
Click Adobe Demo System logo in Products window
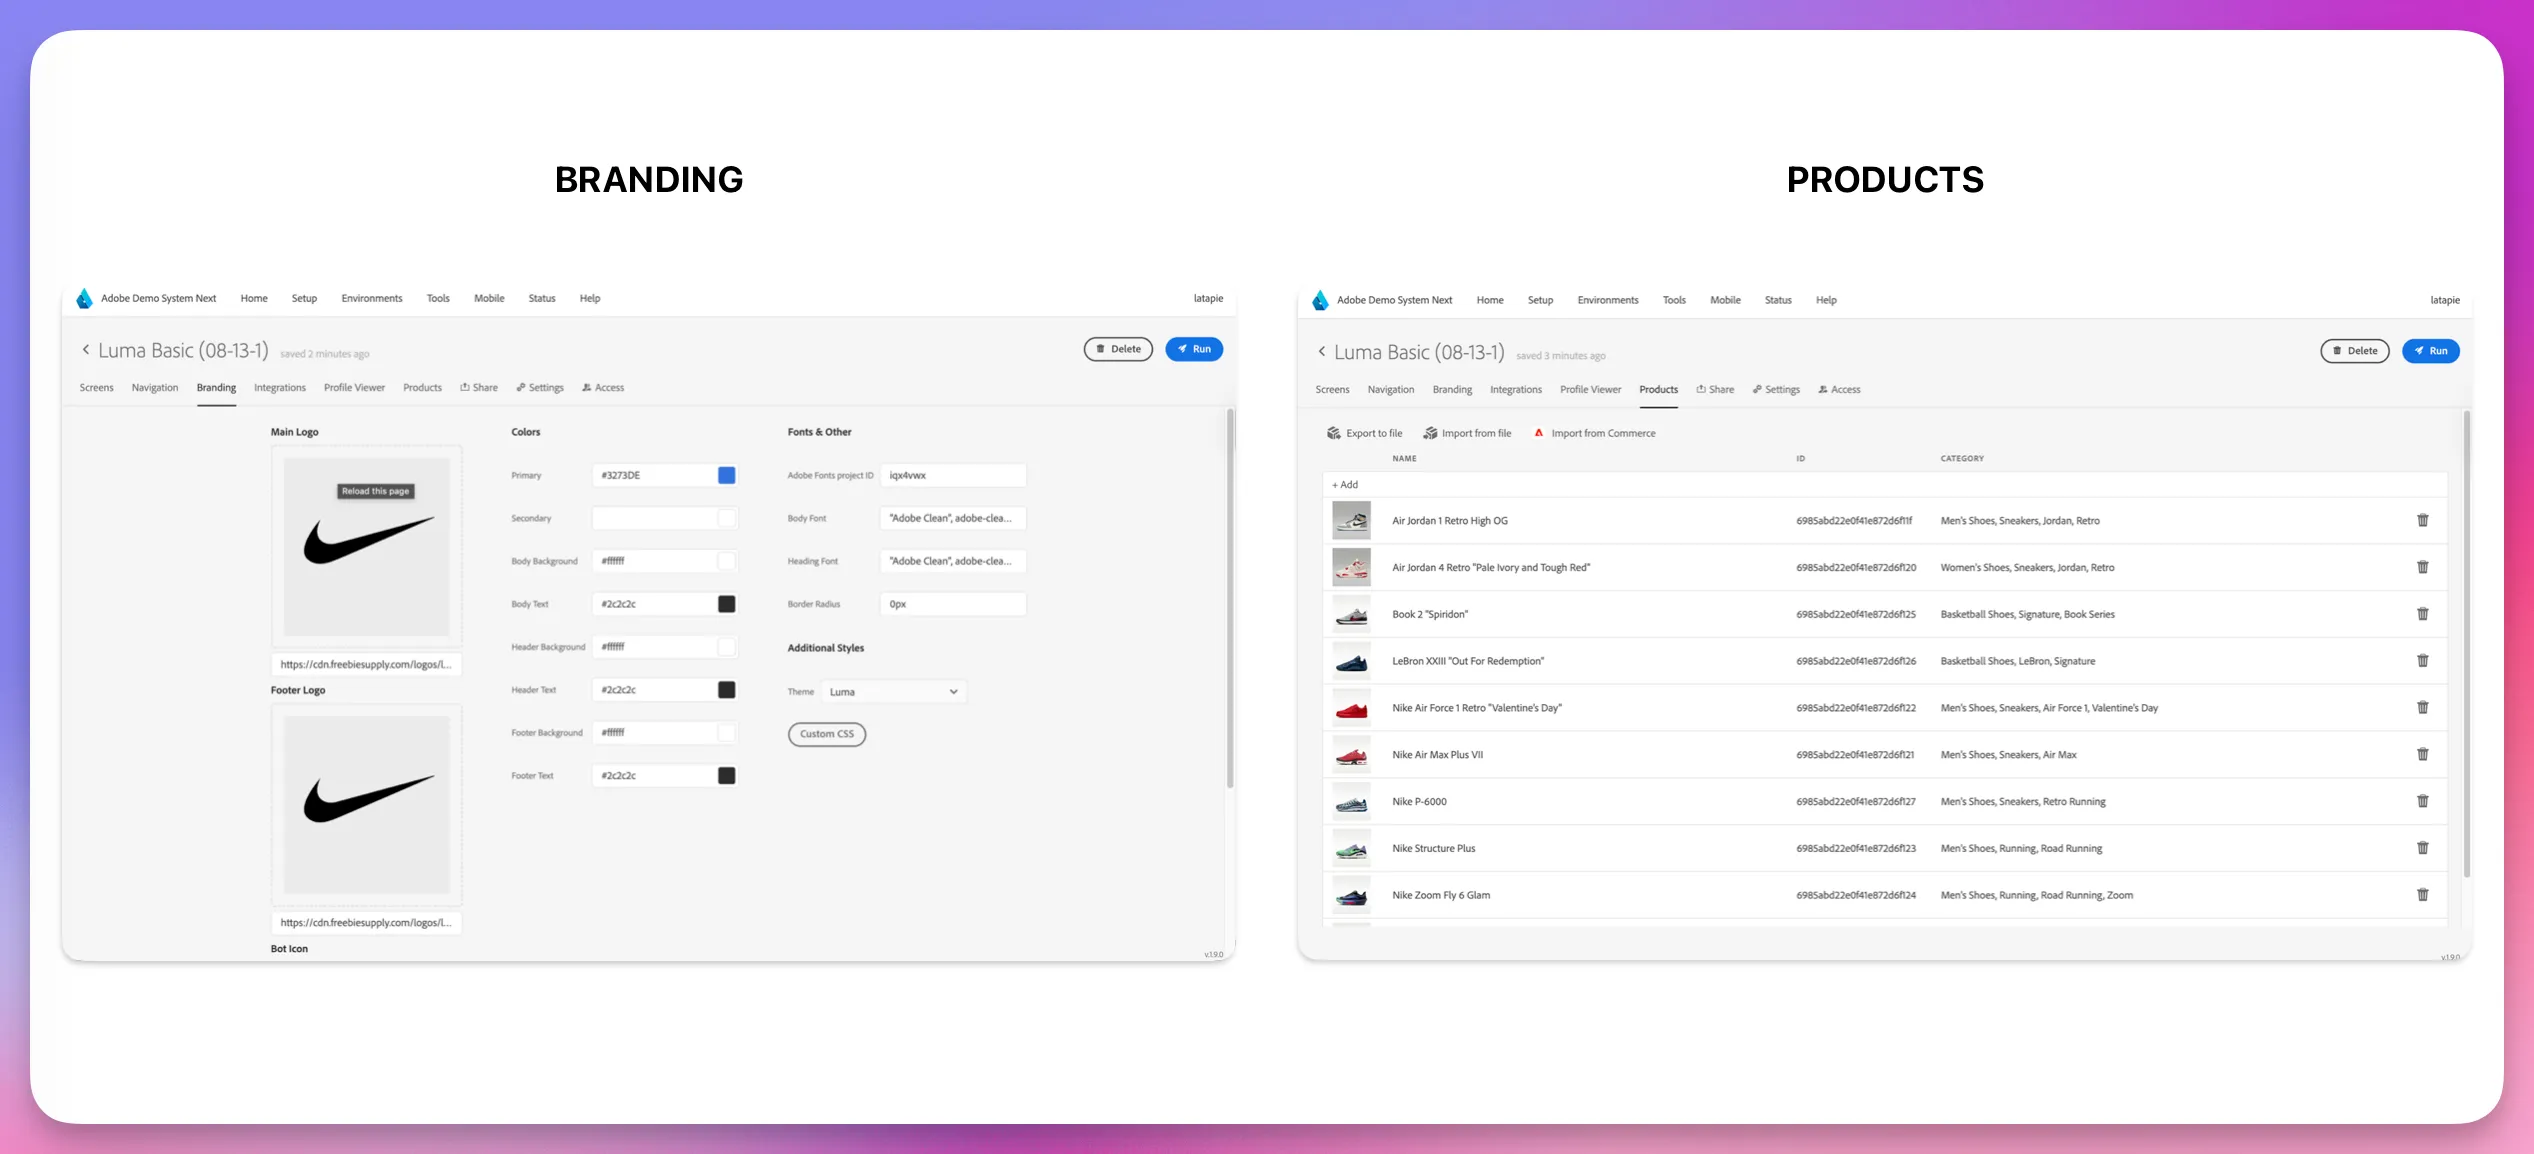pos(1320,300)
